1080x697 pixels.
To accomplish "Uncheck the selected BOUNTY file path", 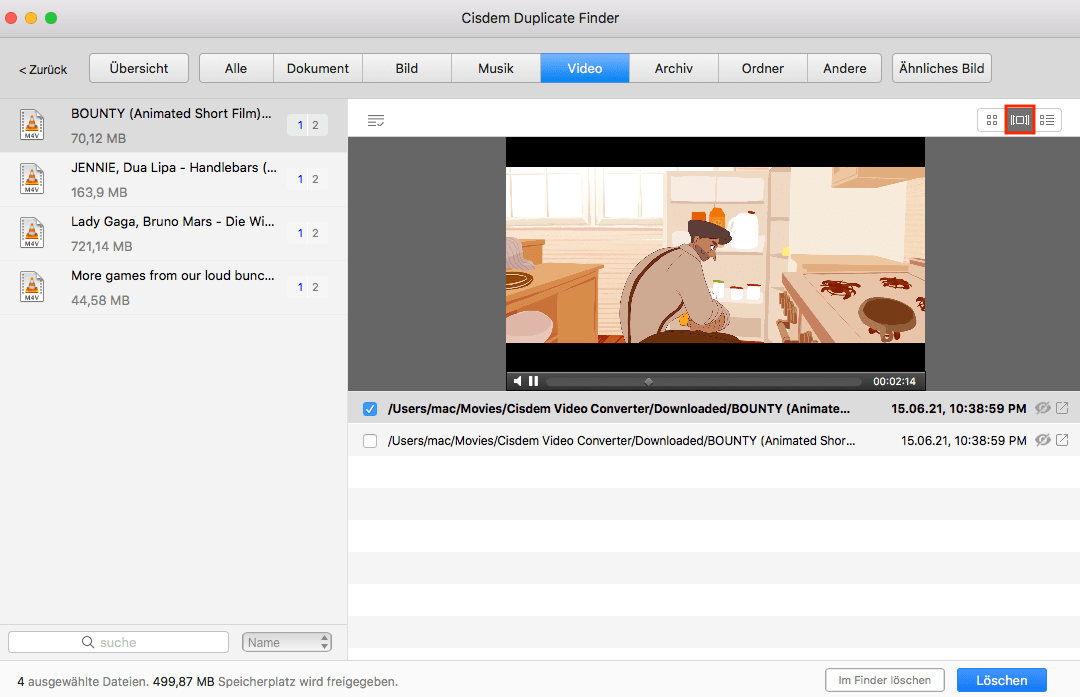I will pos(370,408).
